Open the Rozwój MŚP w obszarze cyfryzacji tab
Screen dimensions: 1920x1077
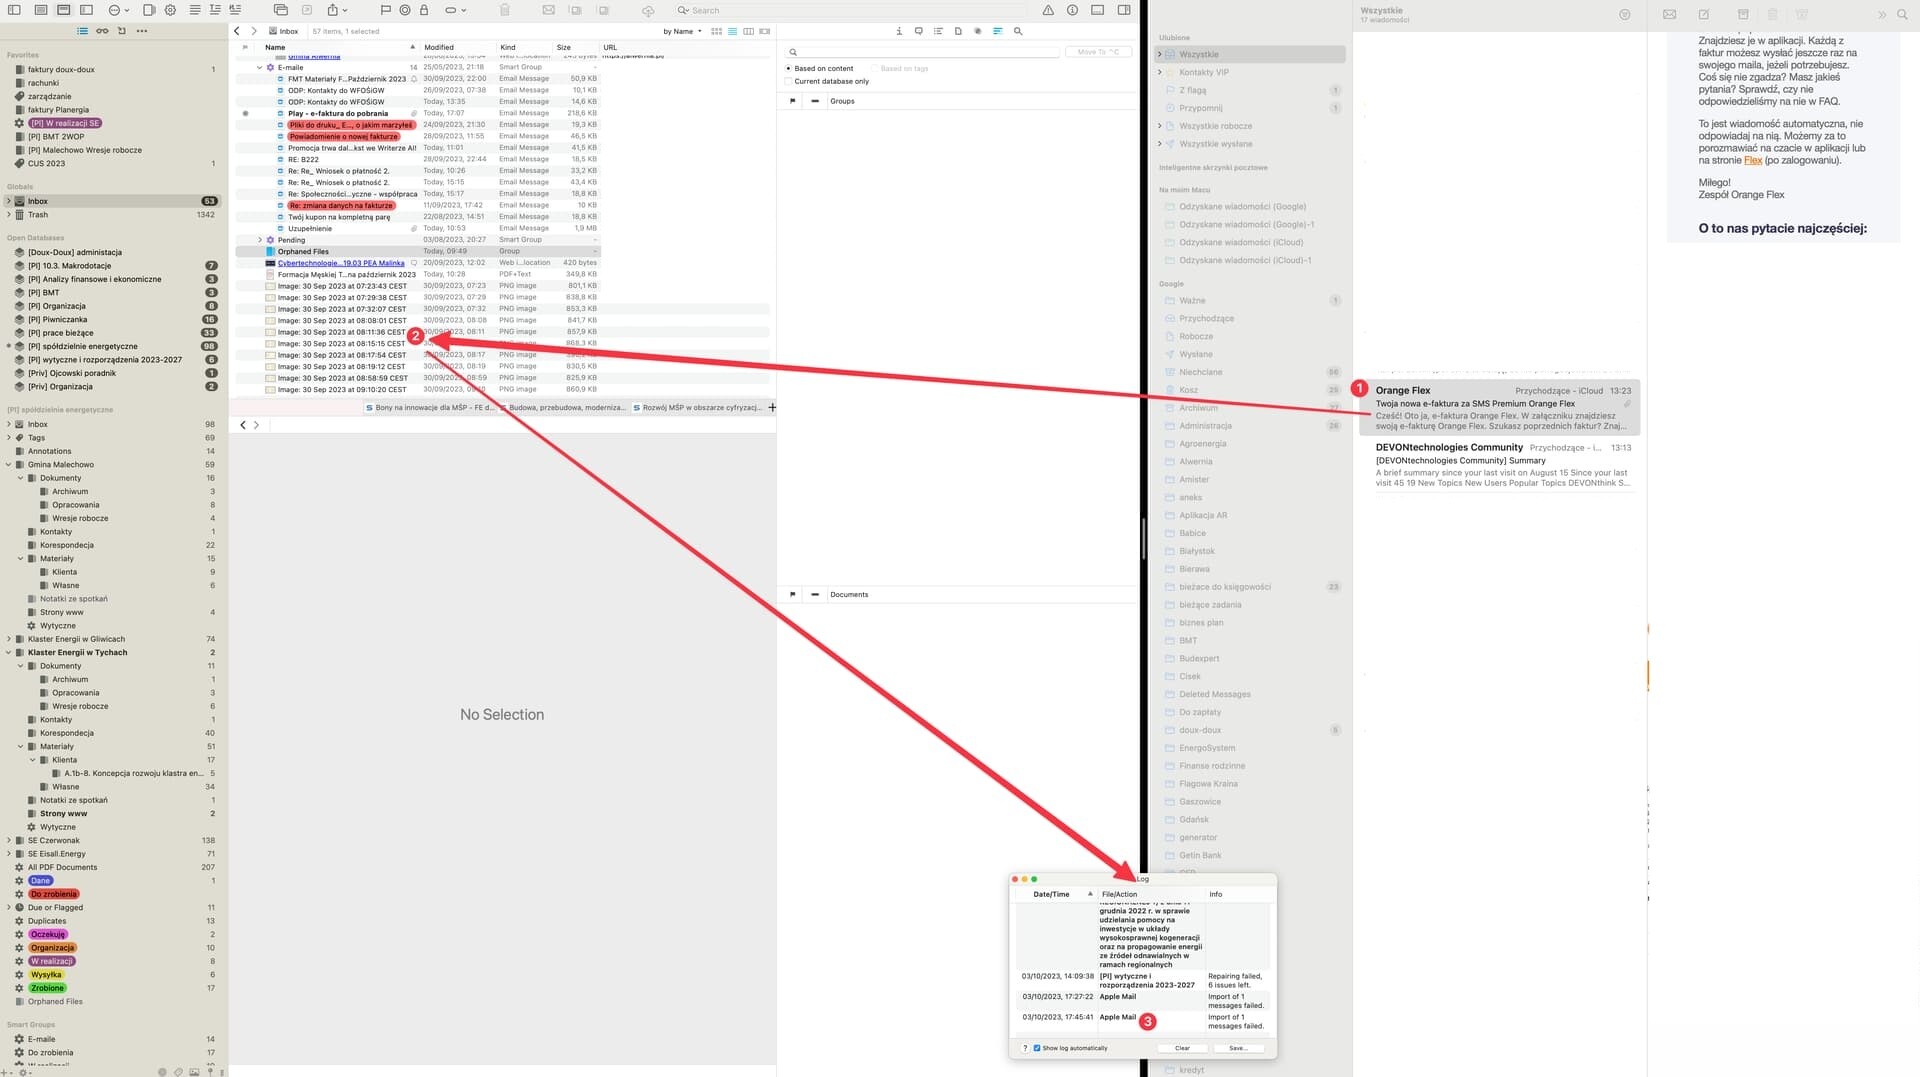coord(700,408)
